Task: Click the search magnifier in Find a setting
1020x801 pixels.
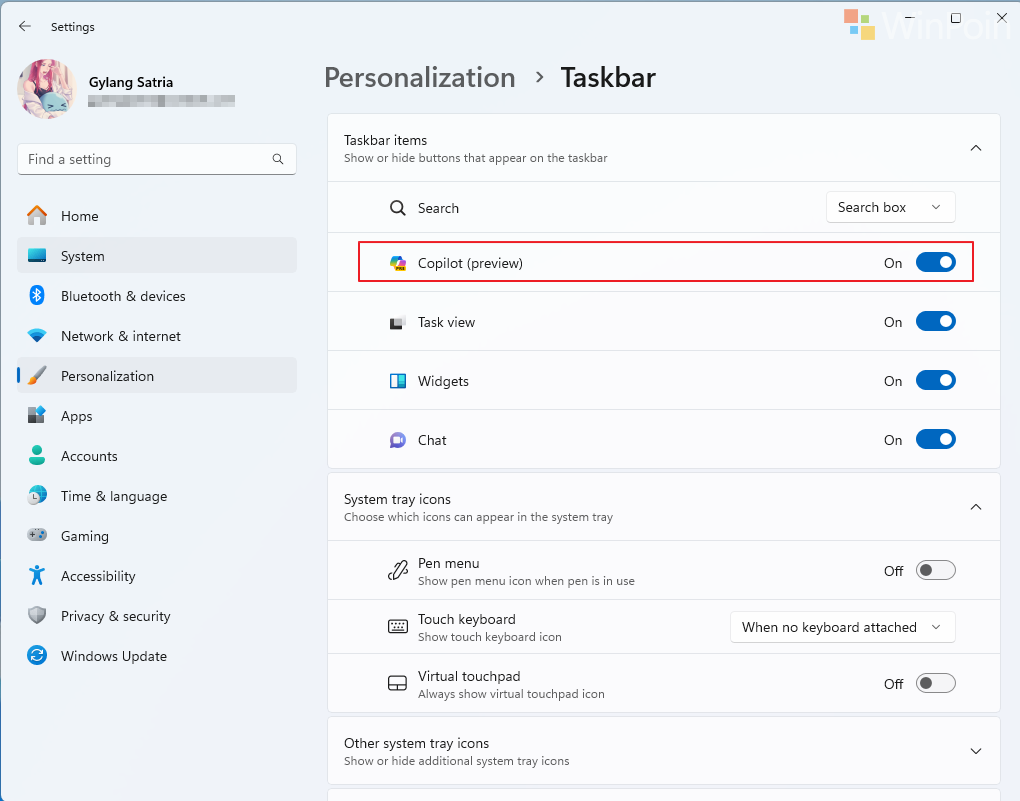Action: click(x=278, y=159)
